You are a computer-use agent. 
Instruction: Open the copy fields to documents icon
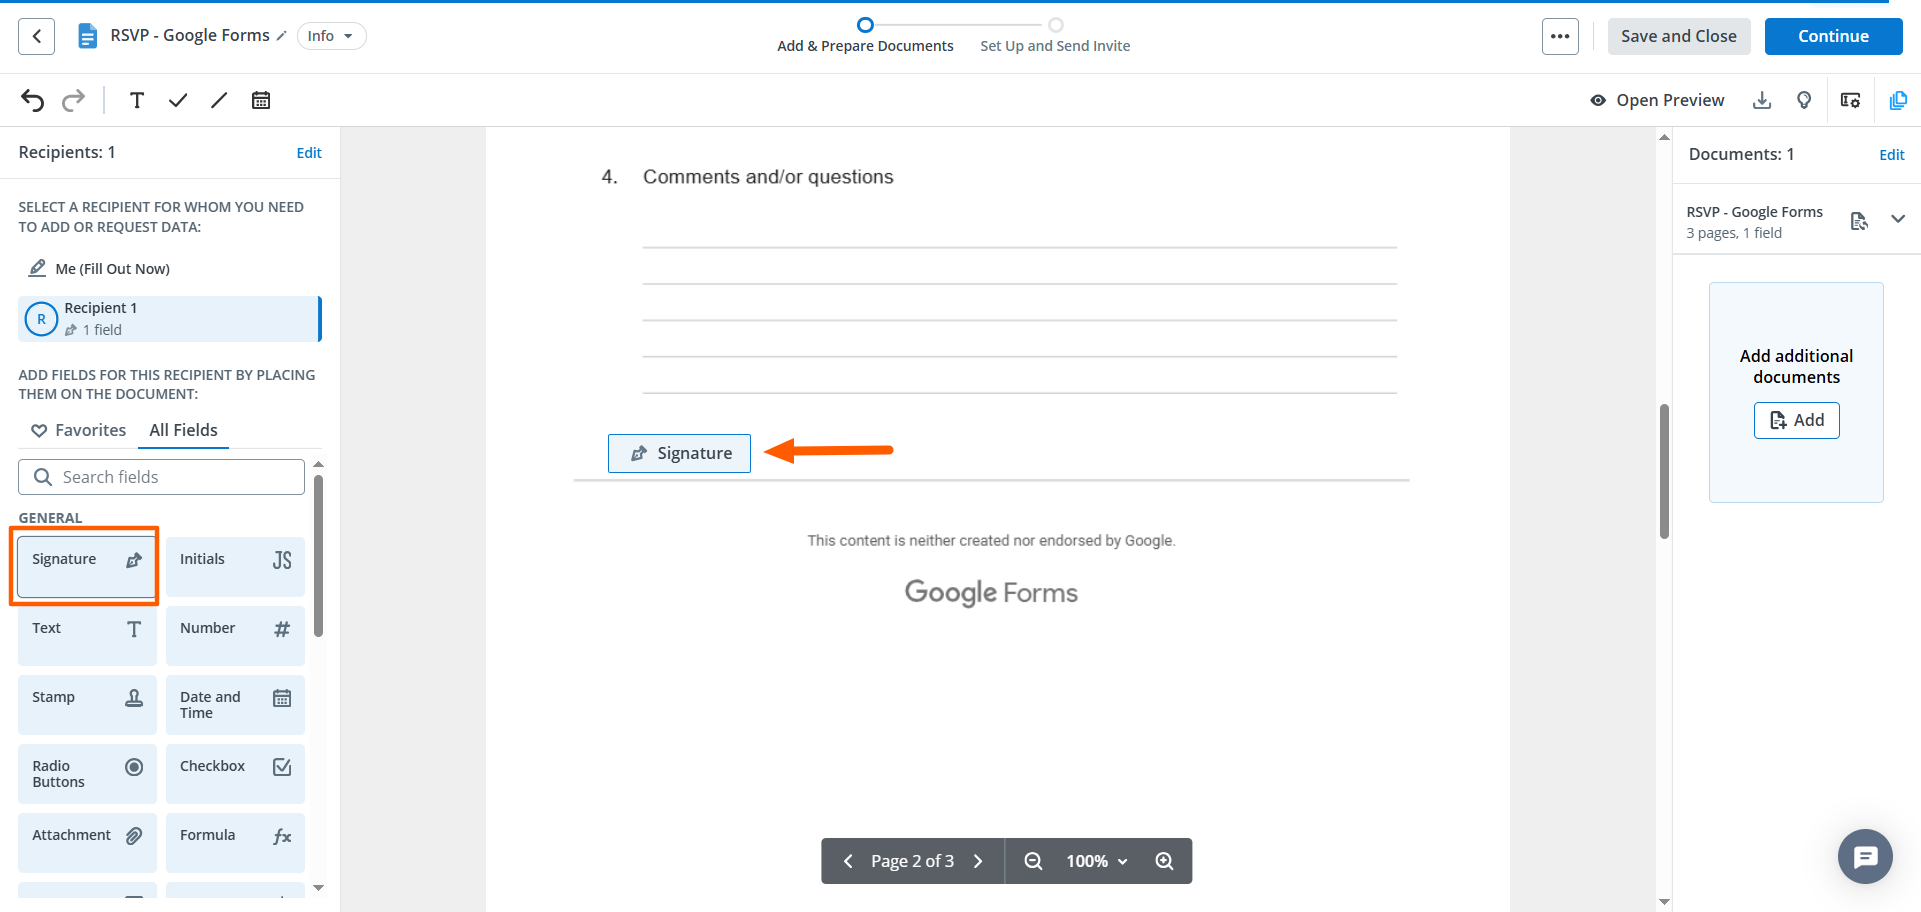1899,100
